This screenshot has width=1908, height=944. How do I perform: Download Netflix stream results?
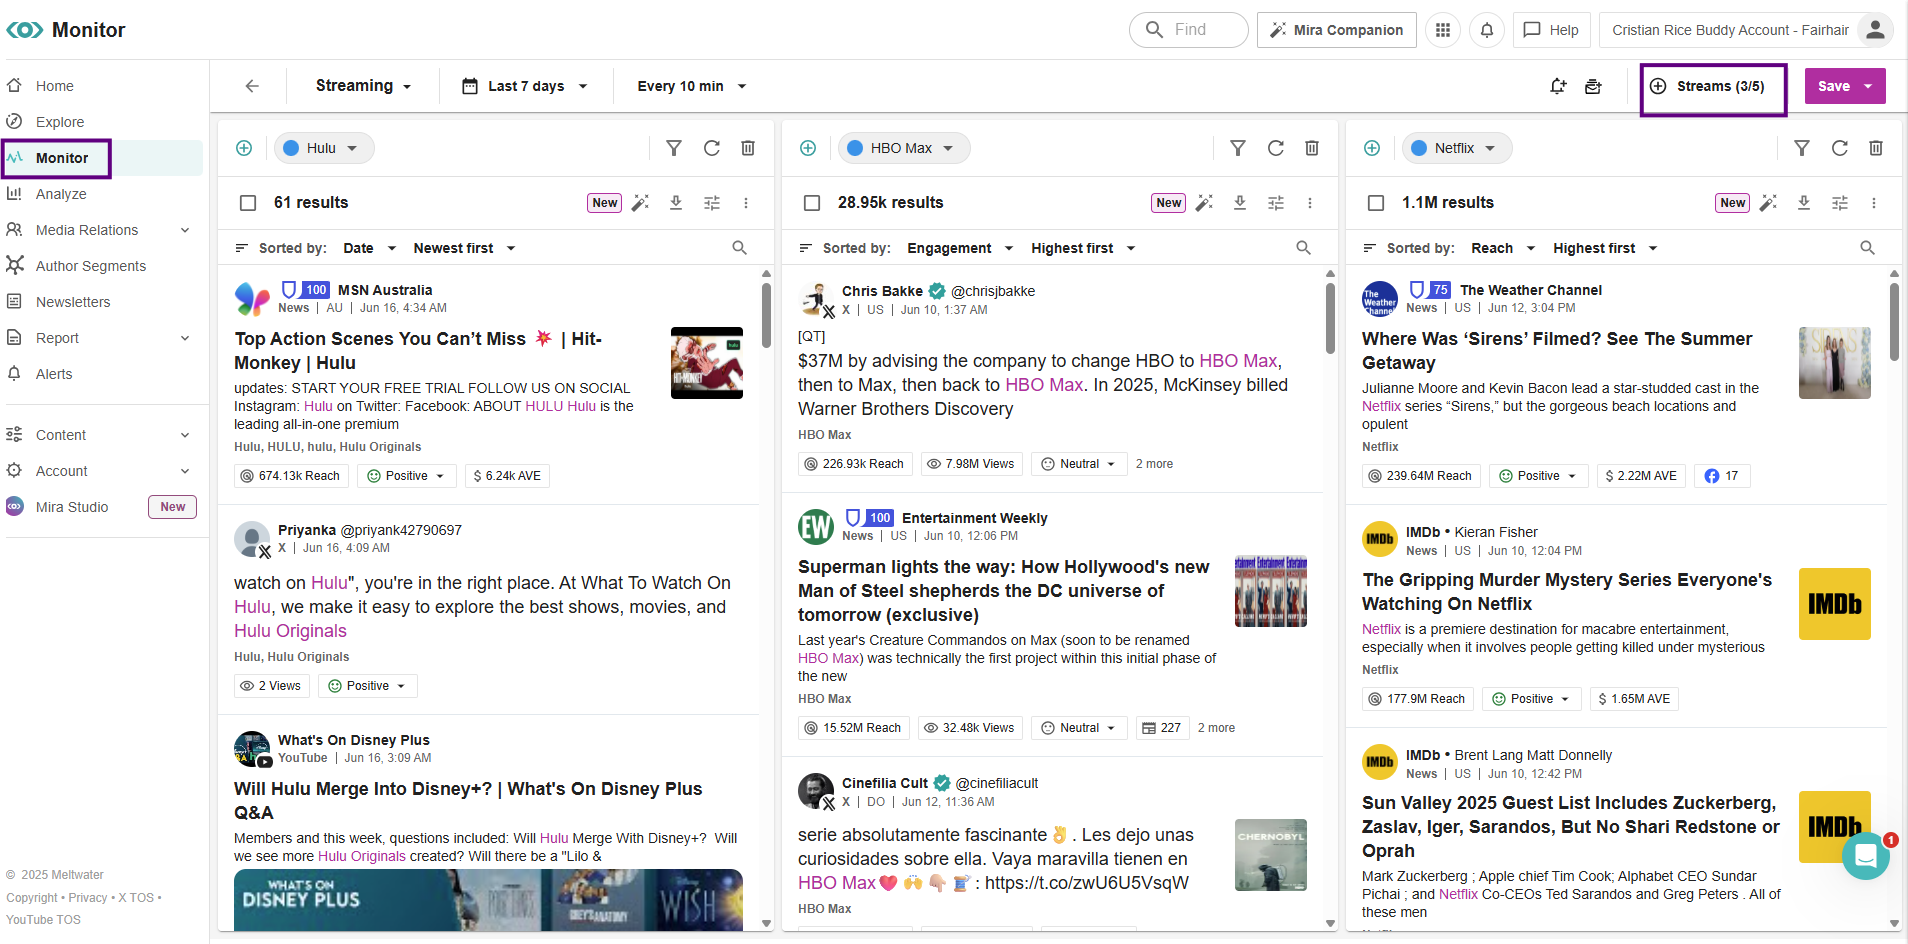pos(1804,203)
